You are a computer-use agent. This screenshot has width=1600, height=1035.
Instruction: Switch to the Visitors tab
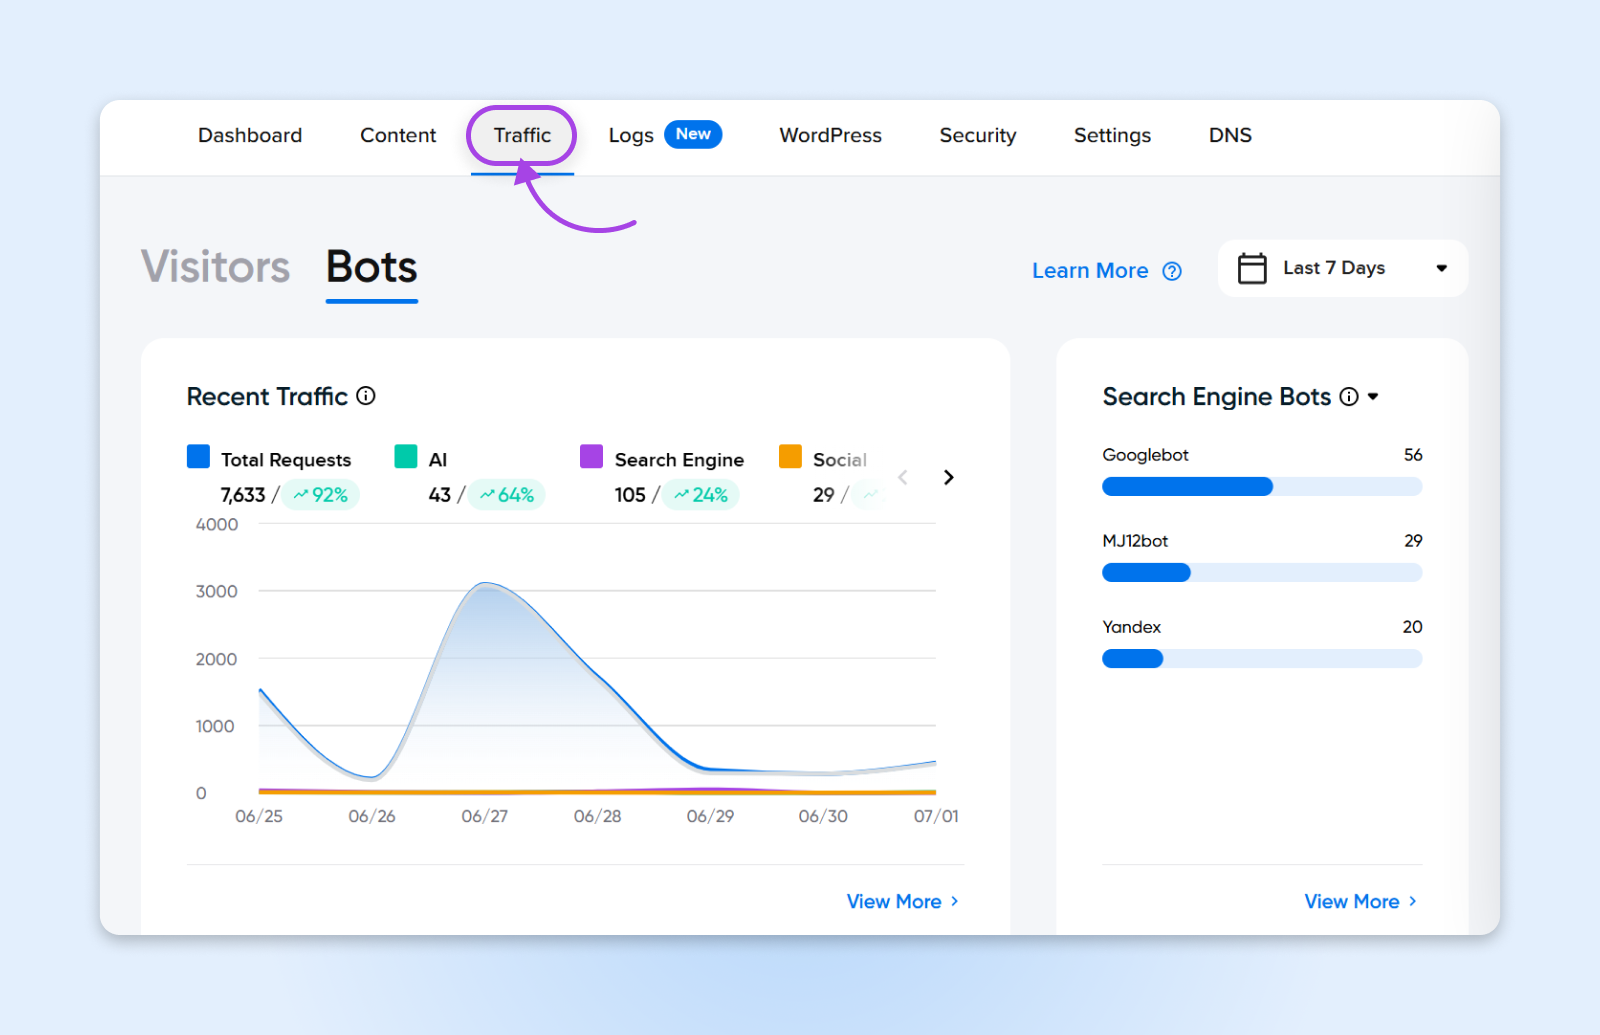215,266
